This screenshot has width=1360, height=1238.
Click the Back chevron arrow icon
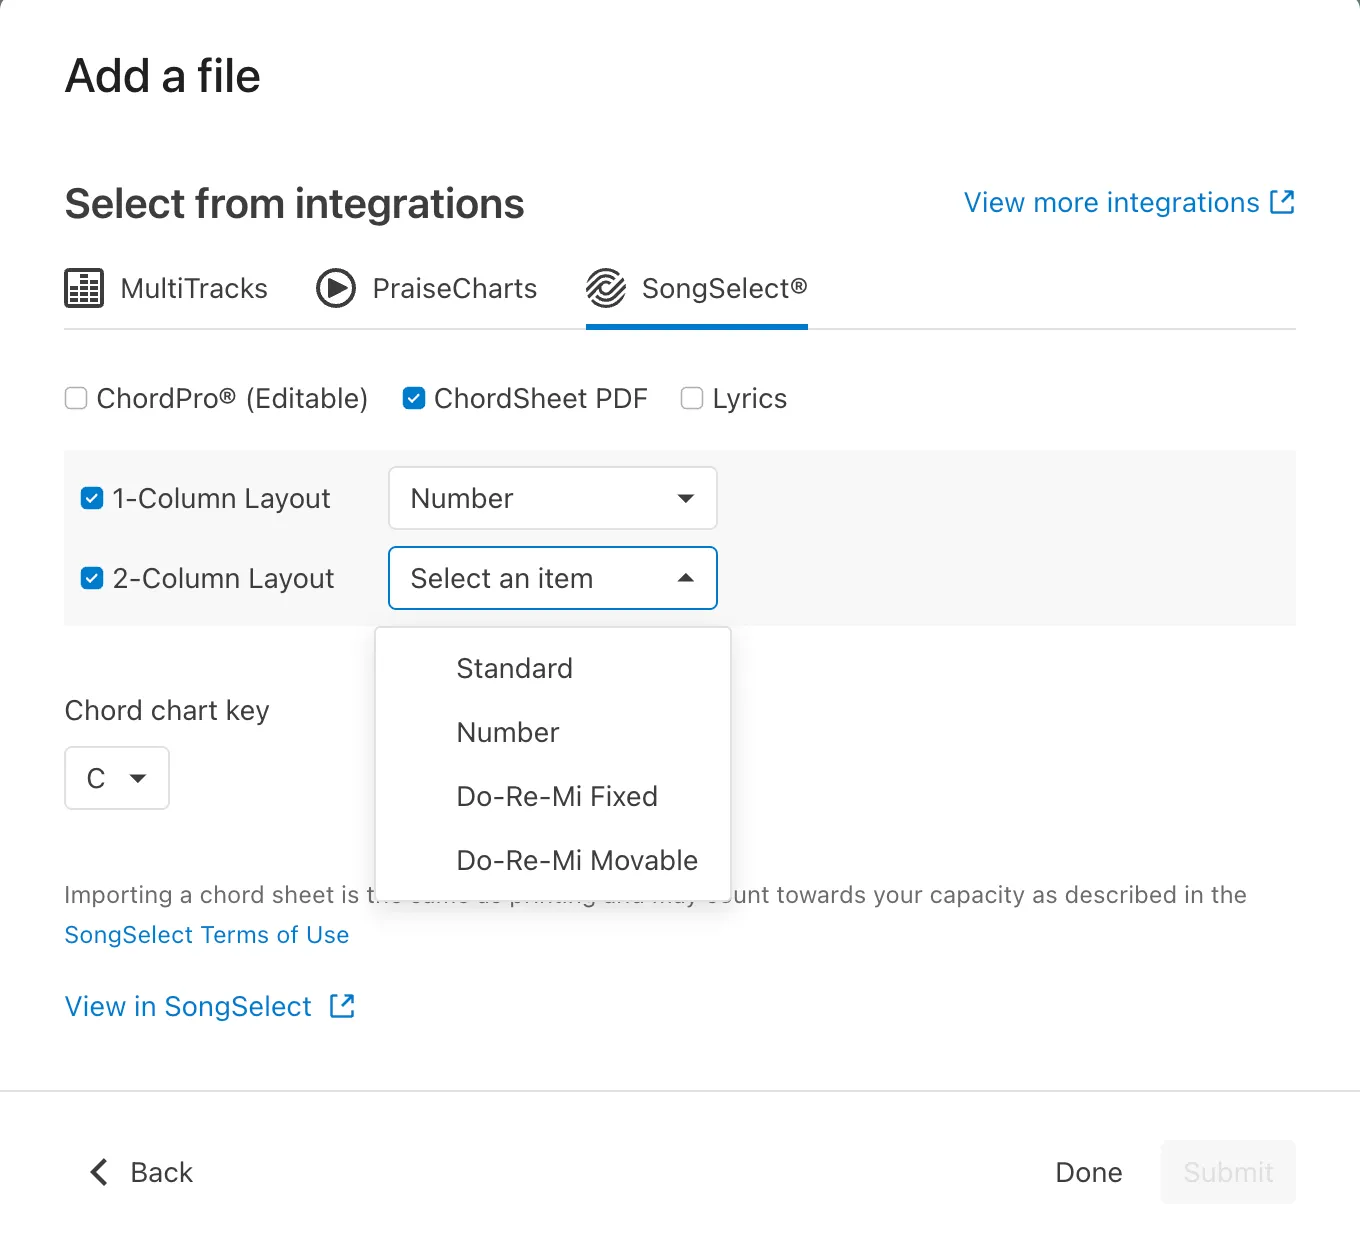(x=99, y=1172)
